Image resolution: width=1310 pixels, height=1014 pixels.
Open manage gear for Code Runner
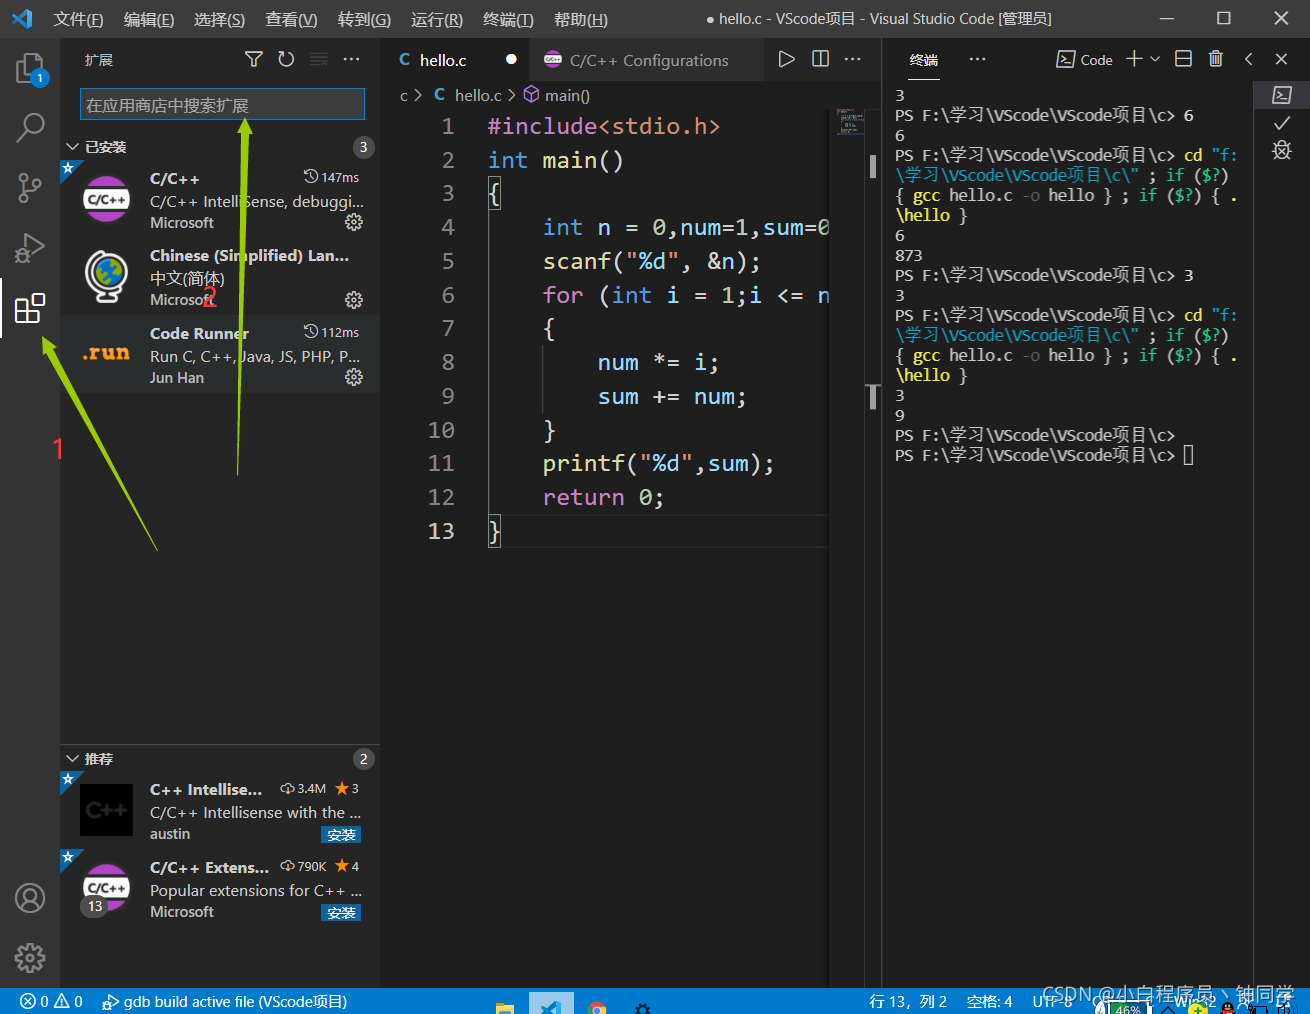pyautogui.click(x=354, y=377)
